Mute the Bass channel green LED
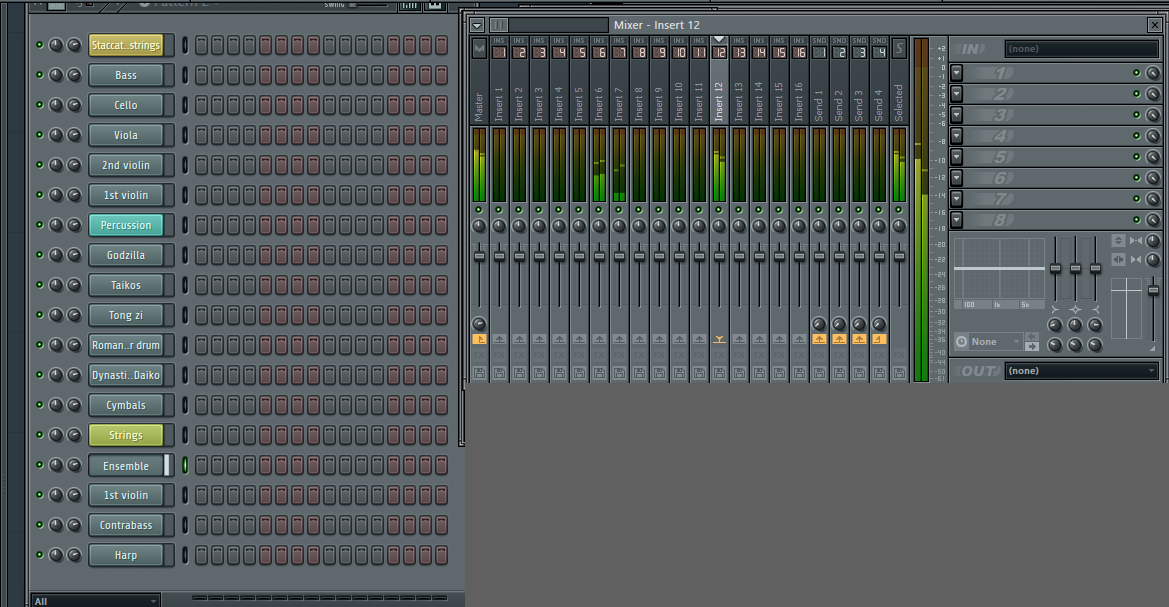 click(x=40, y=75)
